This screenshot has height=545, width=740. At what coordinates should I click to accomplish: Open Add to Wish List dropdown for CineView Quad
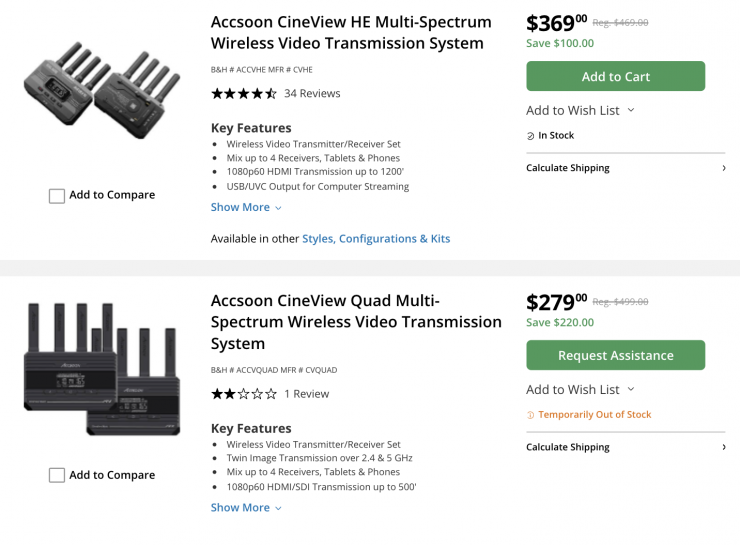tap(580, 389)
